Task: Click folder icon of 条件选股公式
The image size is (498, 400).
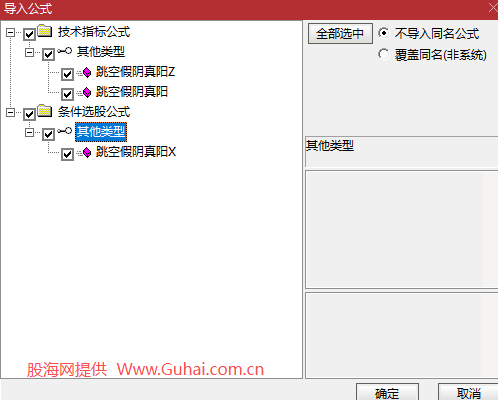Action: (x=45, y=111)
